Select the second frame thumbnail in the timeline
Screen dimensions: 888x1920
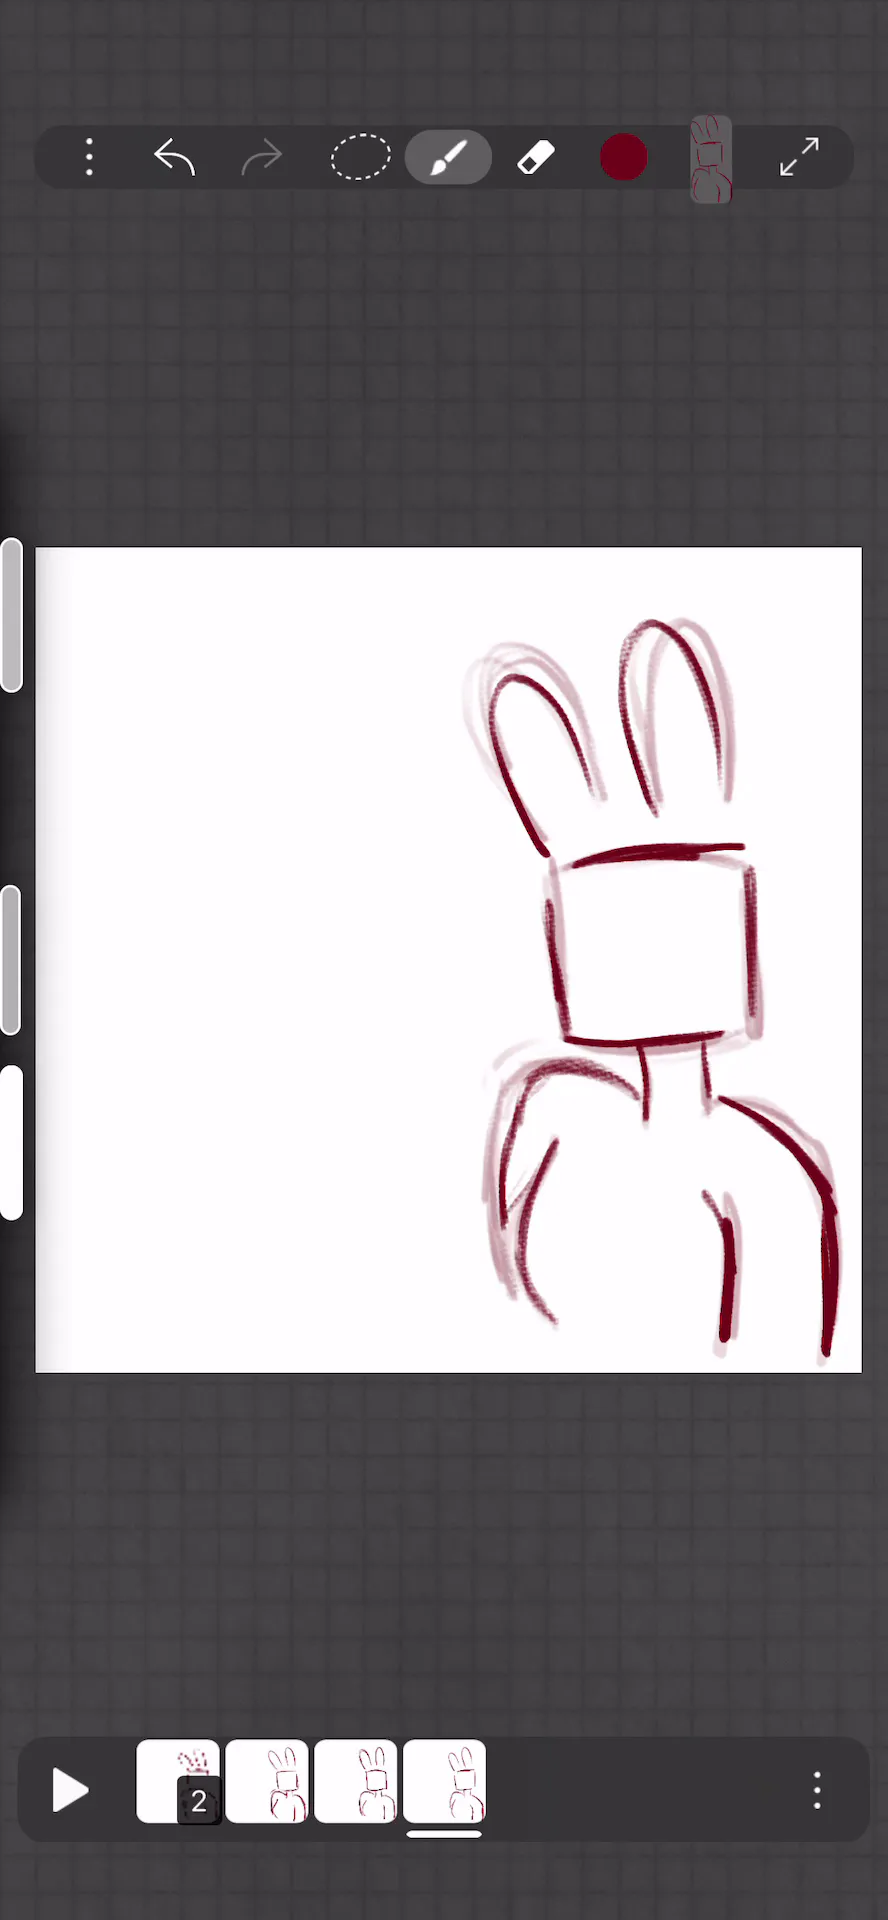coord(267,1782)
